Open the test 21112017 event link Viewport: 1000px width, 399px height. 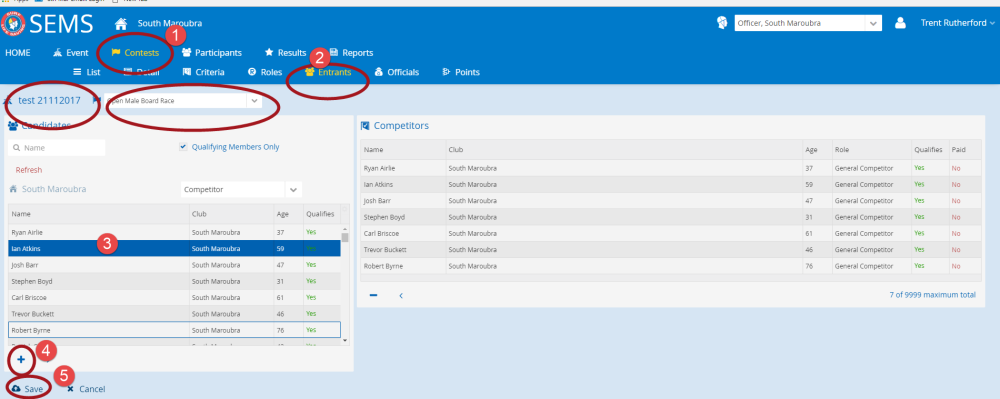click(49, 100)
